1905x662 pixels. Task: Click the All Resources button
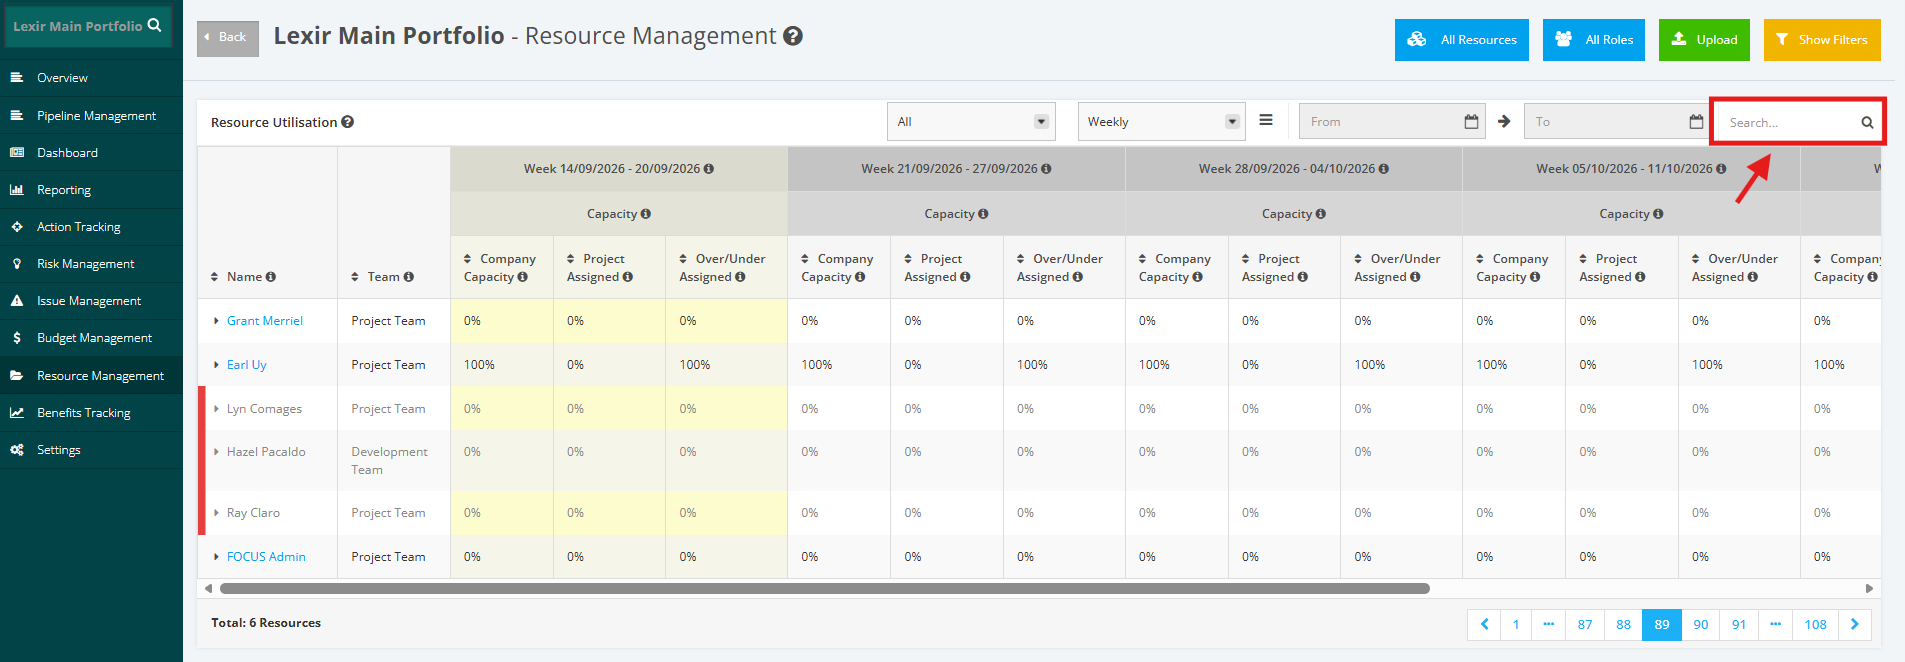point(1461,40)
